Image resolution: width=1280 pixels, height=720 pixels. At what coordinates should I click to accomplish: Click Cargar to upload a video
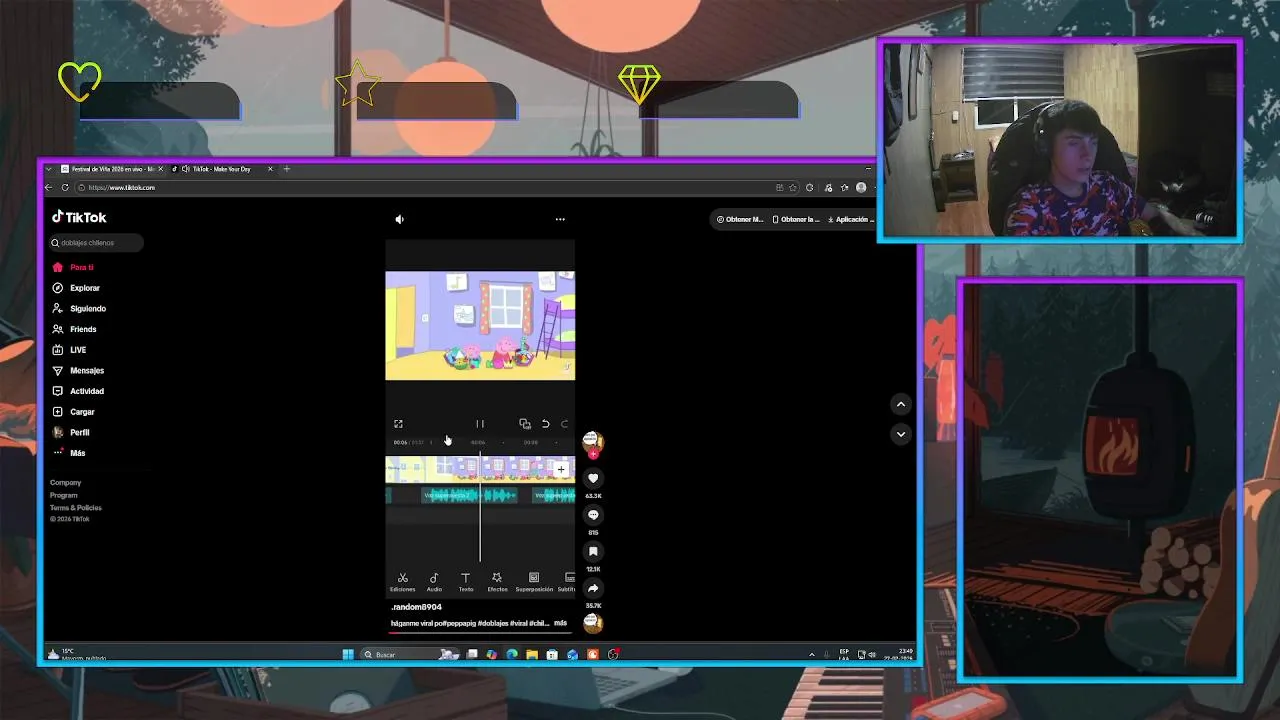point(74,412)
